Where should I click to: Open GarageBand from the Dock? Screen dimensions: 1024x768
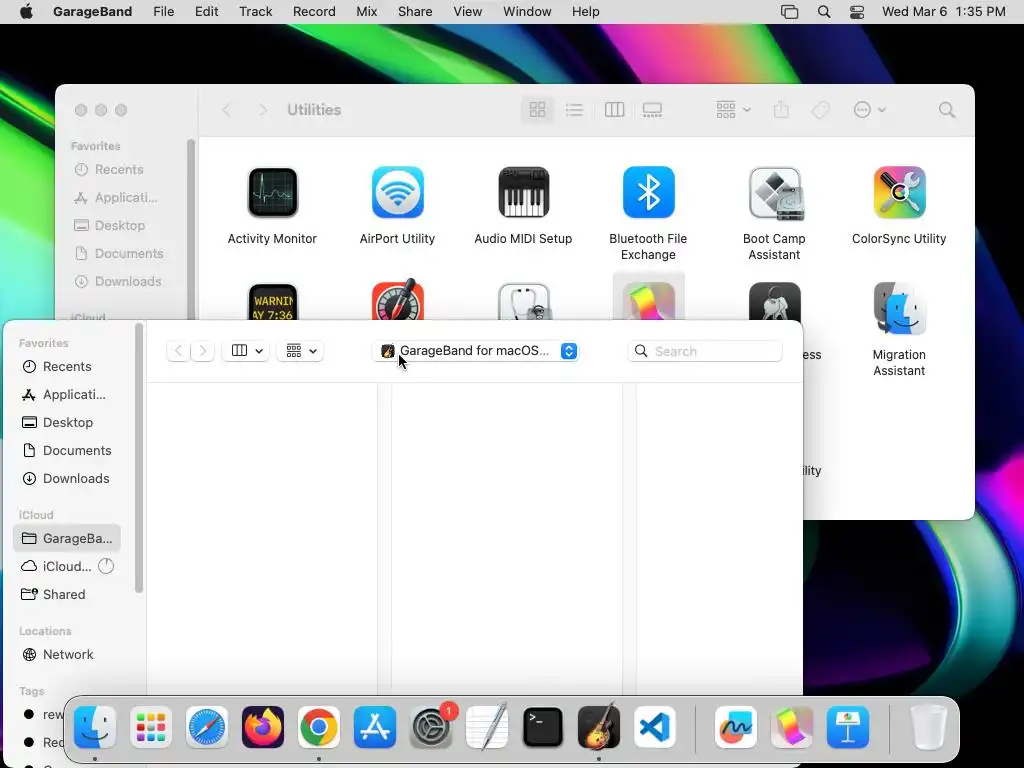(x=599, y=726)
